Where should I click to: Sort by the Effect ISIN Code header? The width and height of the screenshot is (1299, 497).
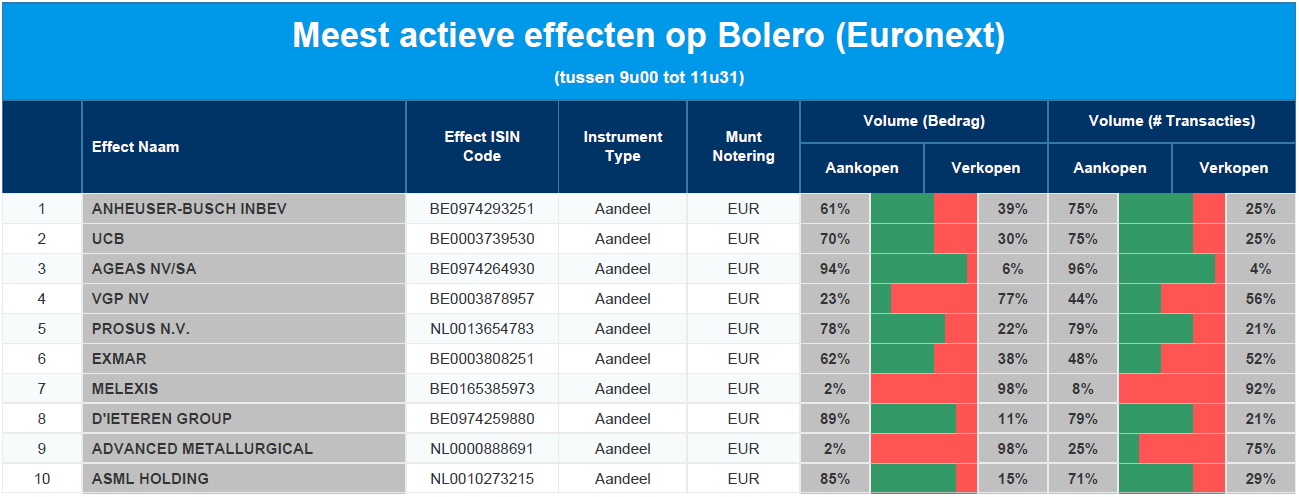click(x=482, y=146)
